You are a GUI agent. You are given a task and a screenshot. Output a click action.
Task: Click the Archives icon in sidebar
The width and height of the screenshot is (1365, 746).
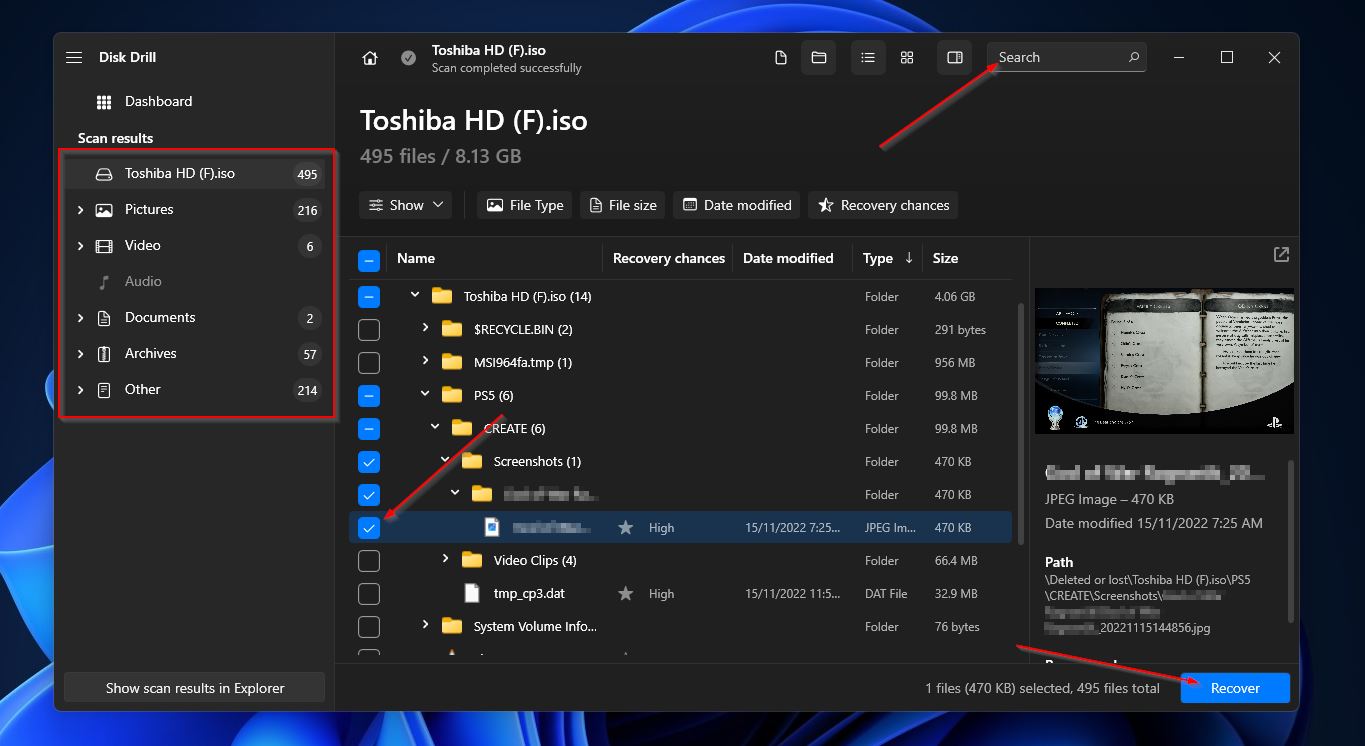(104, 354)
